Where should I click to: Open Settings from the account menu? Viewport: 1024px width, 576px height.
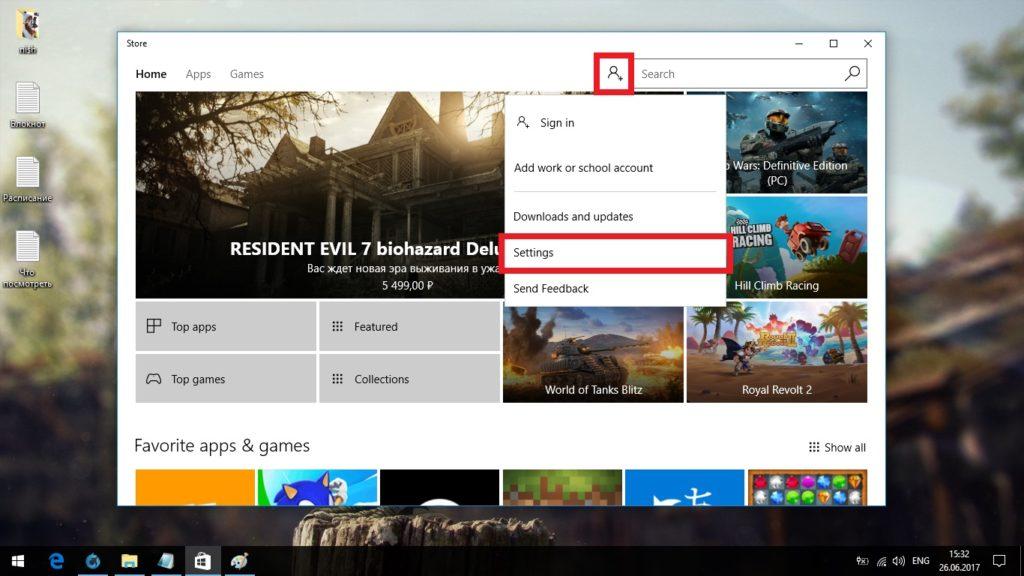tap(615, 252)
